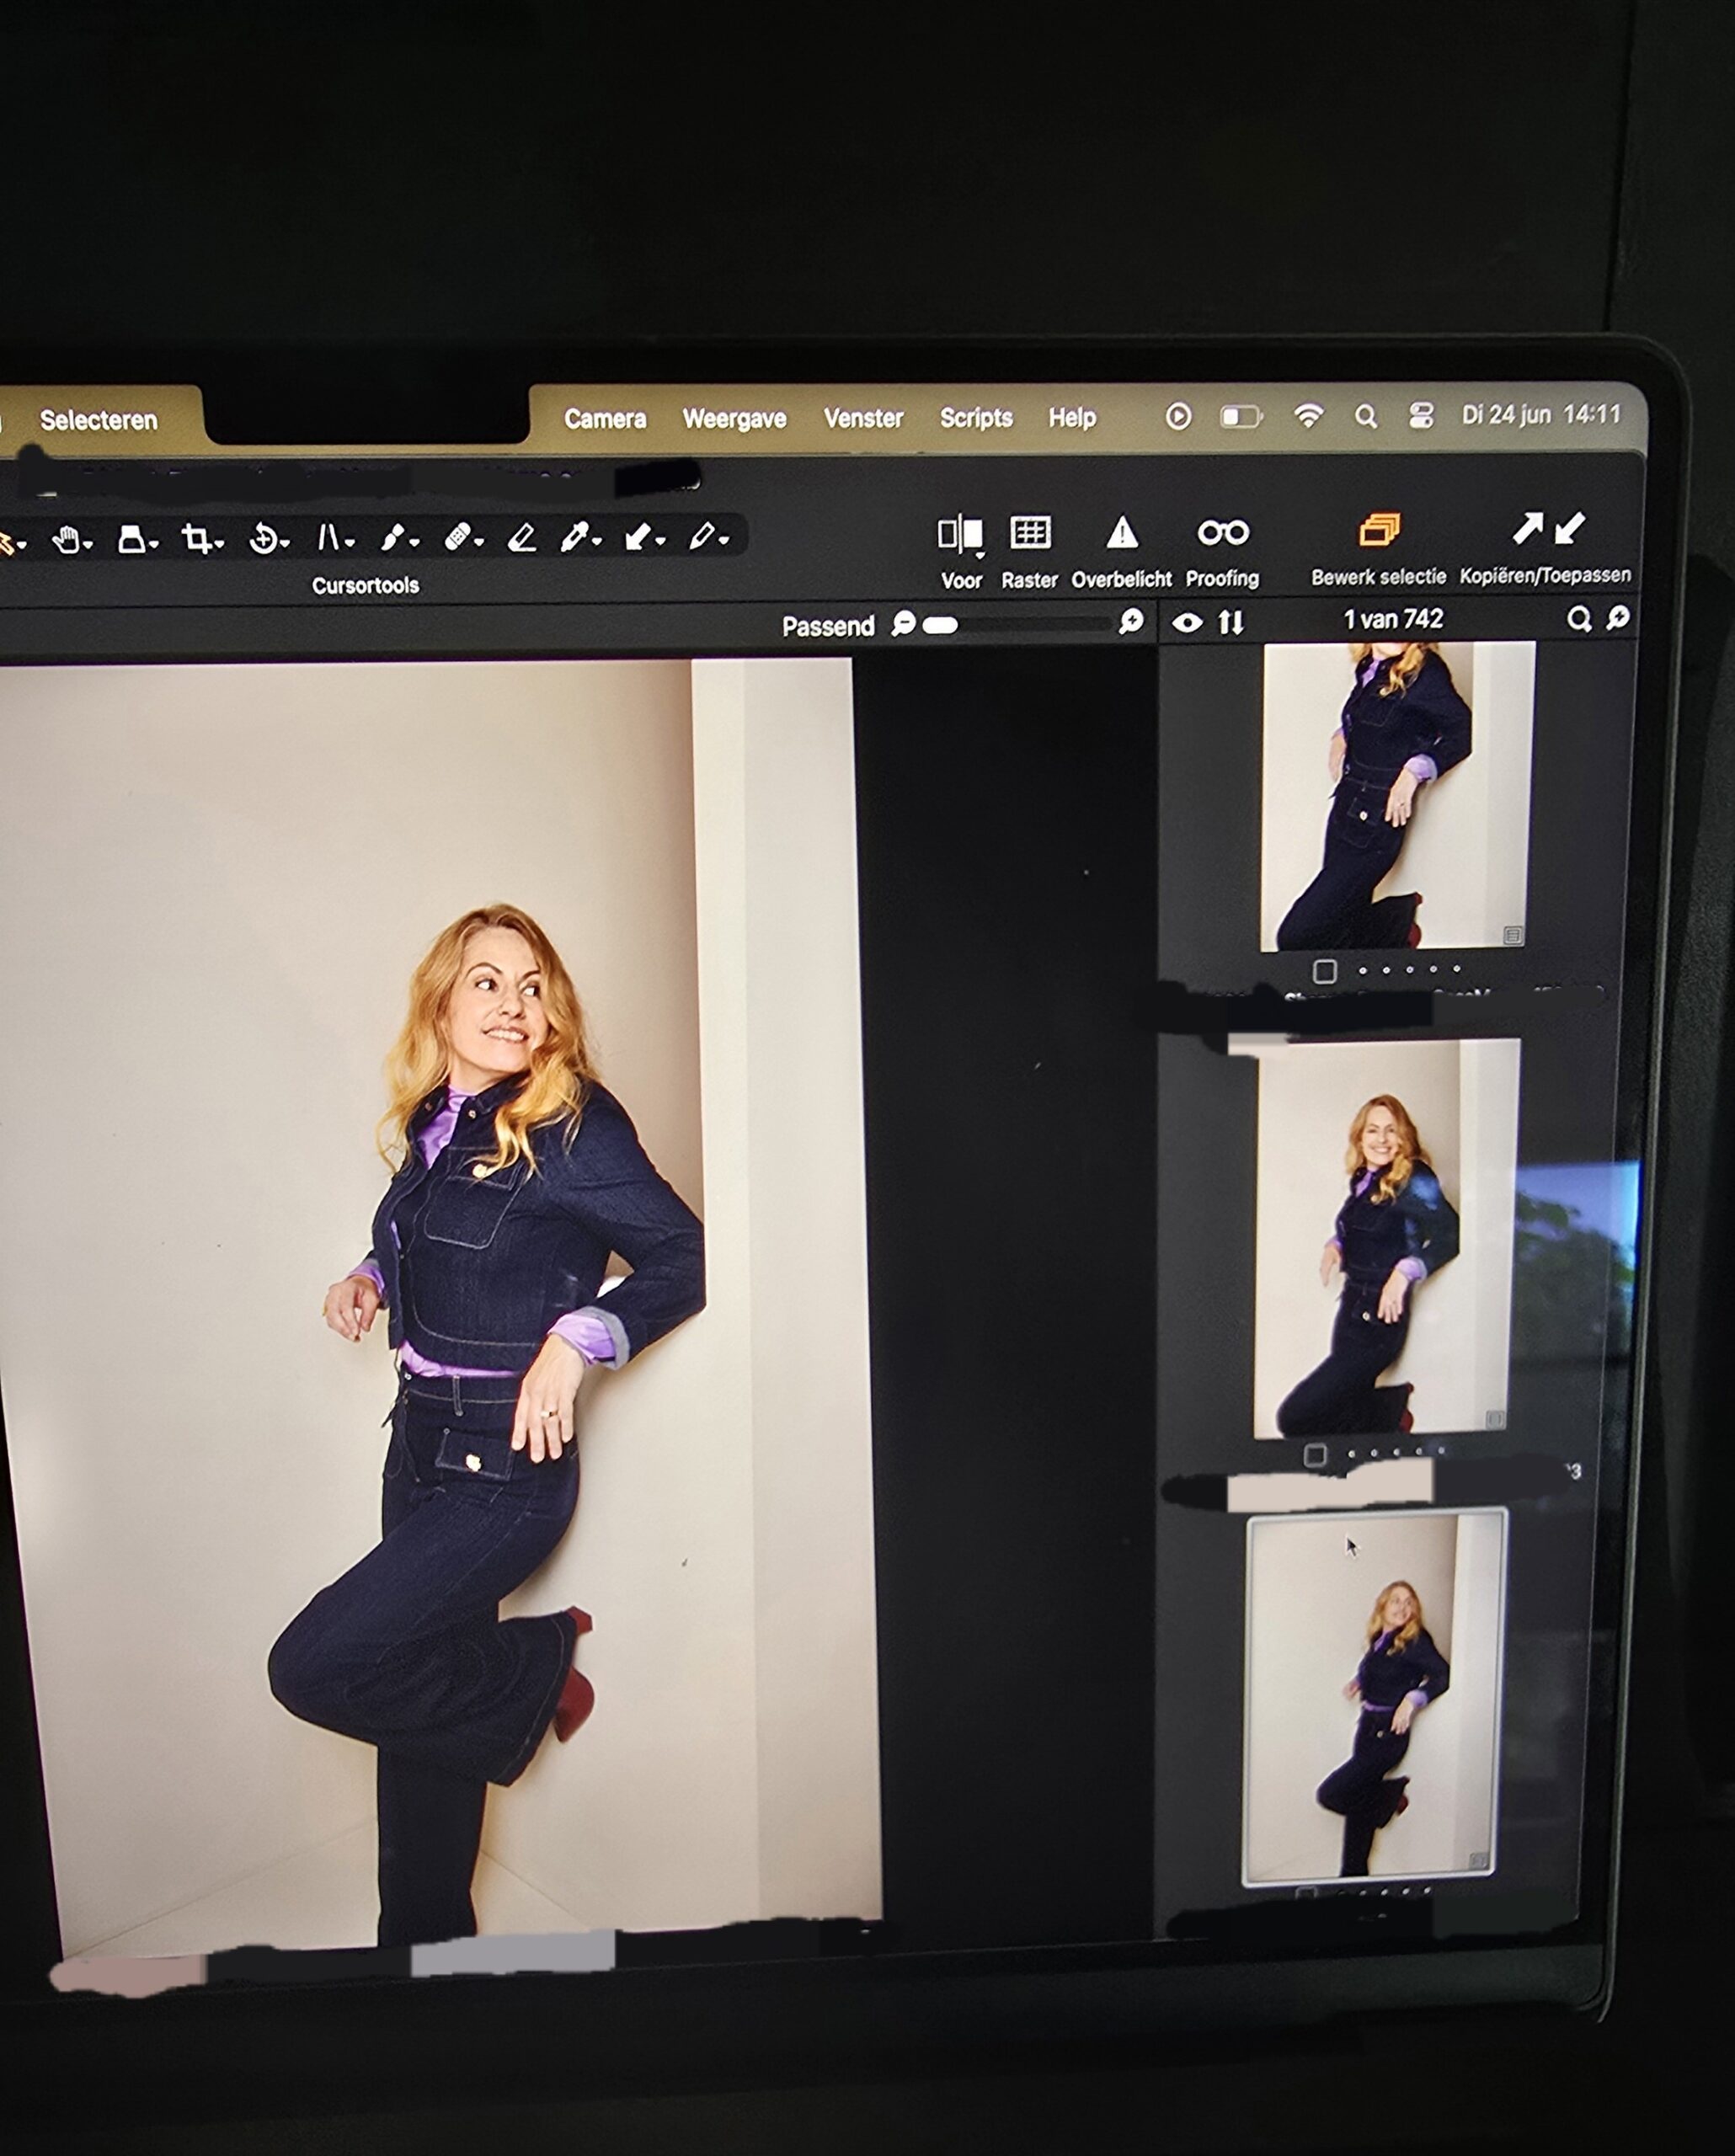Click the Di 24 jun 14:11 clock
The width and height of the screenshot is (1735, 2156).
point(1541,414)
